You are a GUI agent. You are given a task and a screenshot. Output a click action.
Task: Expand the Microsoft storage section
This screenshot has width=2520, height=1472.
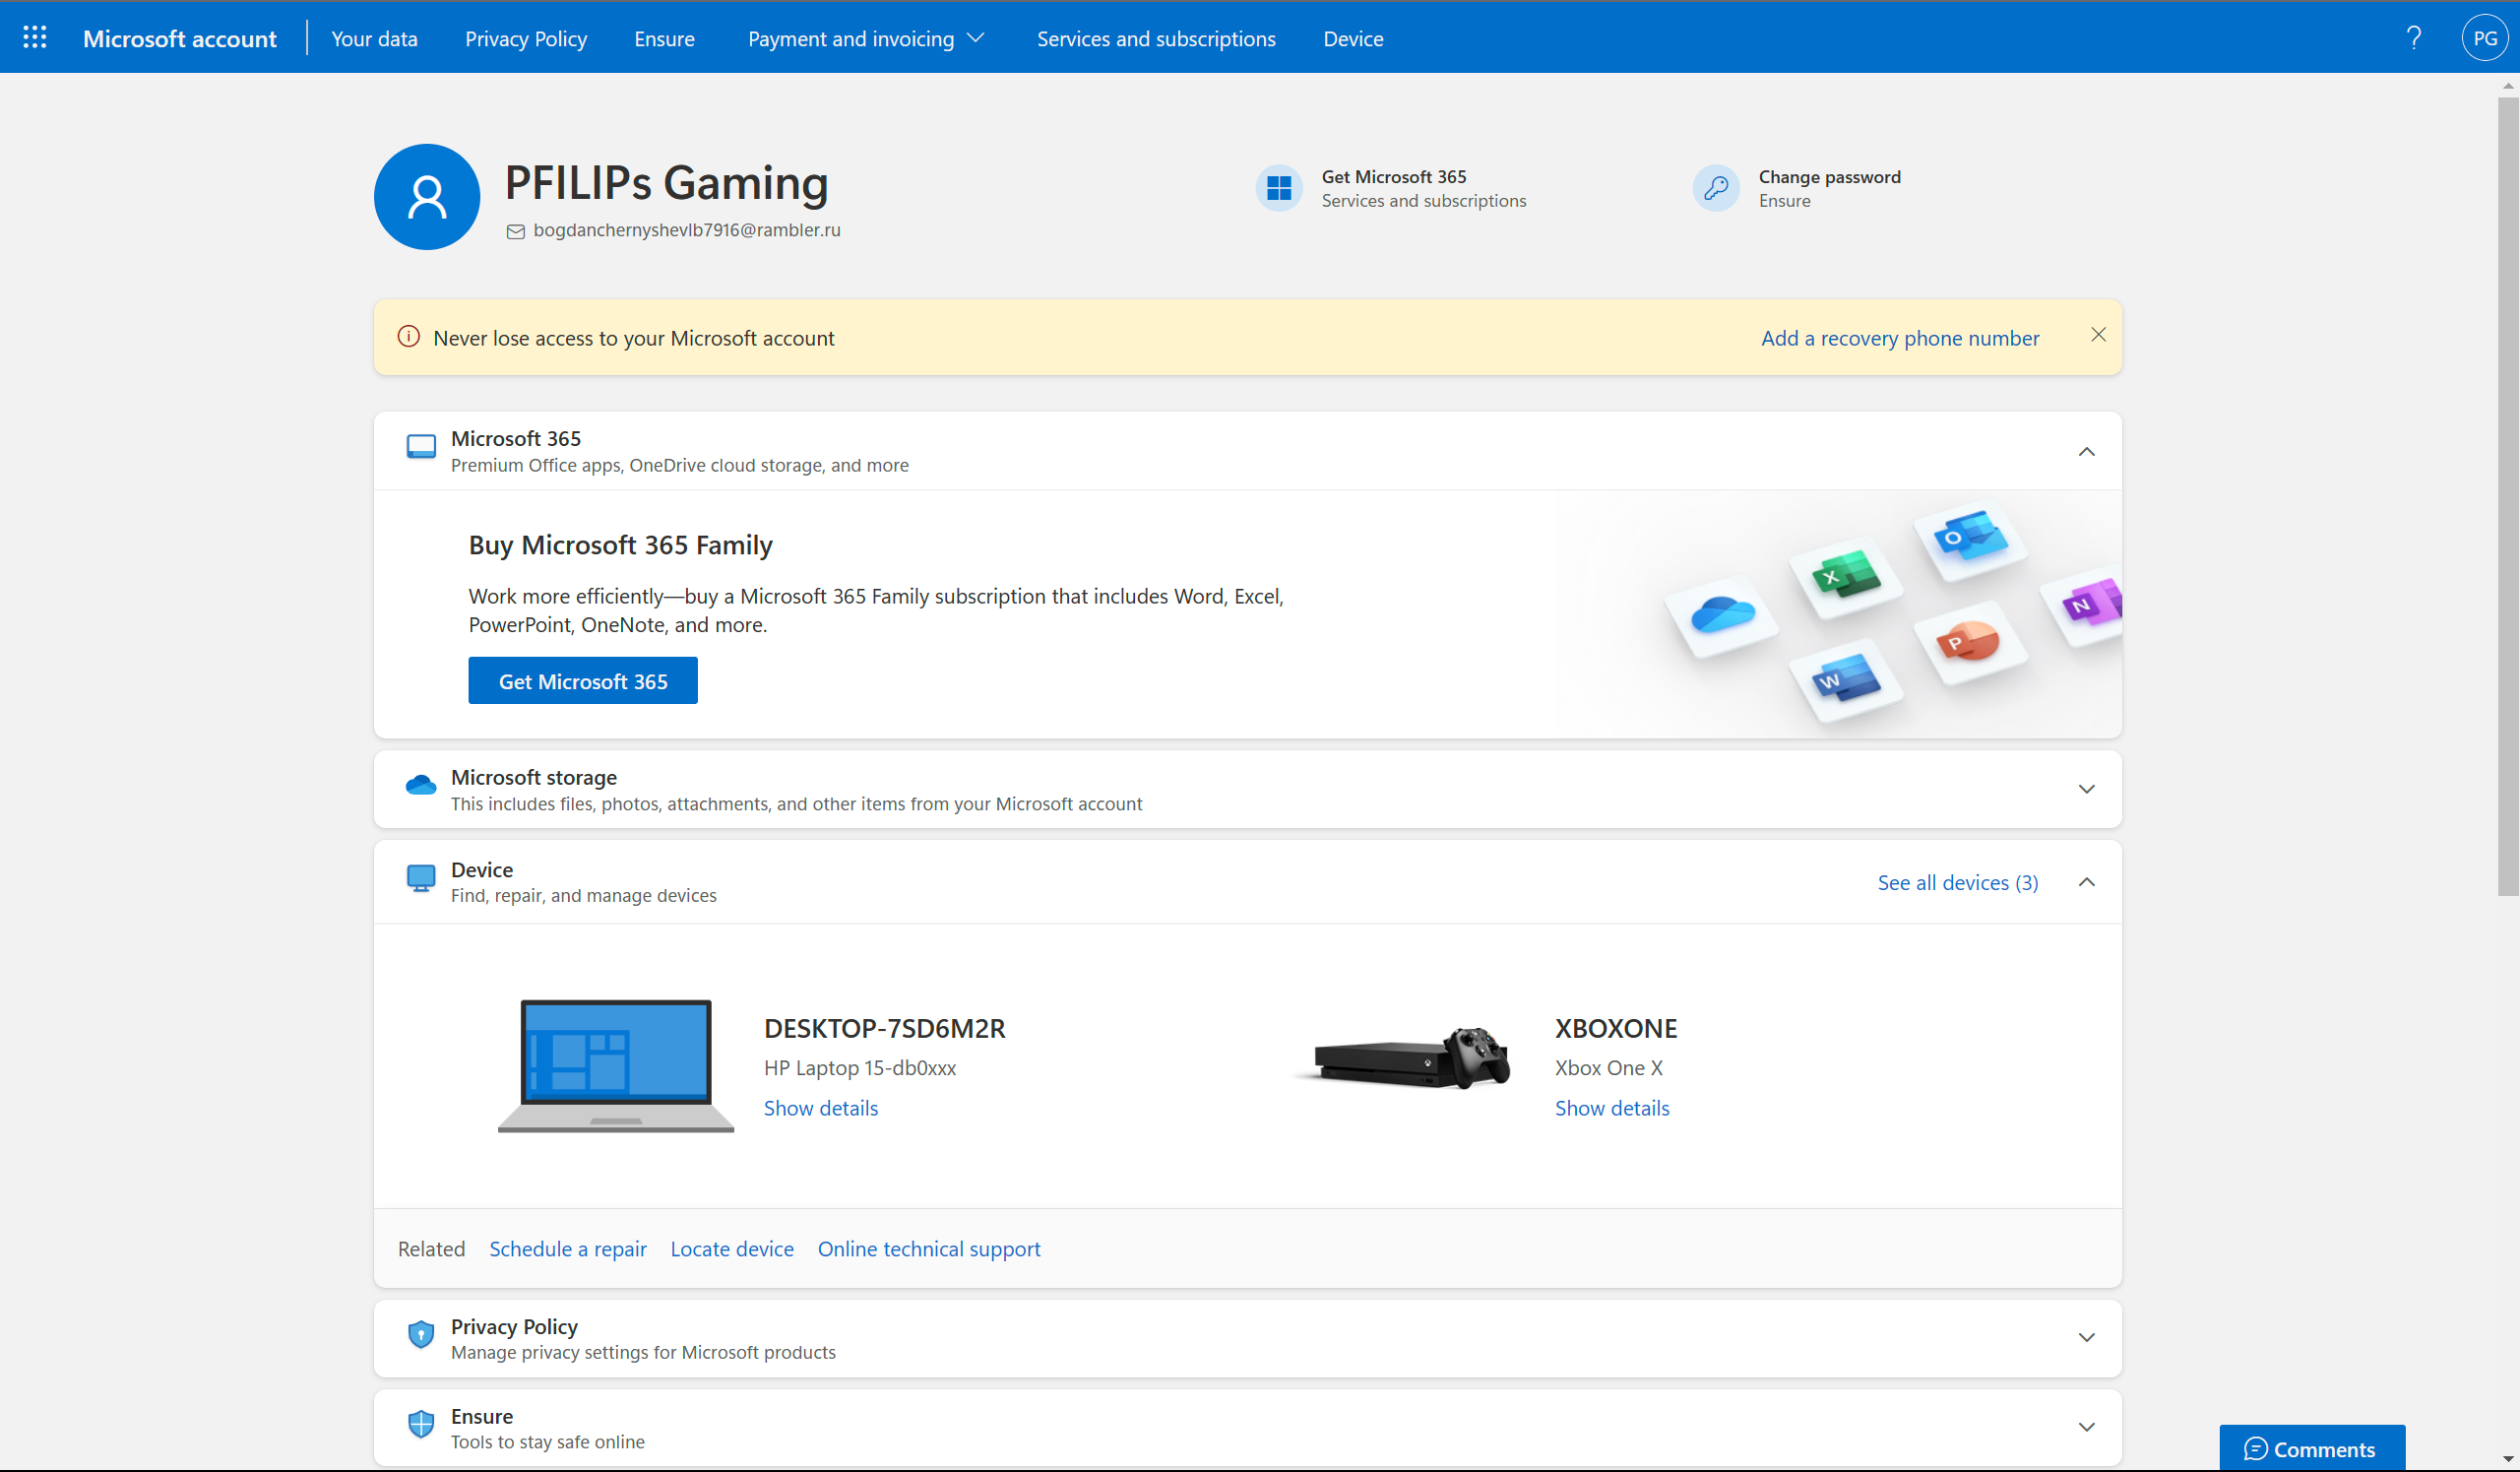(x=2087, y=789)
